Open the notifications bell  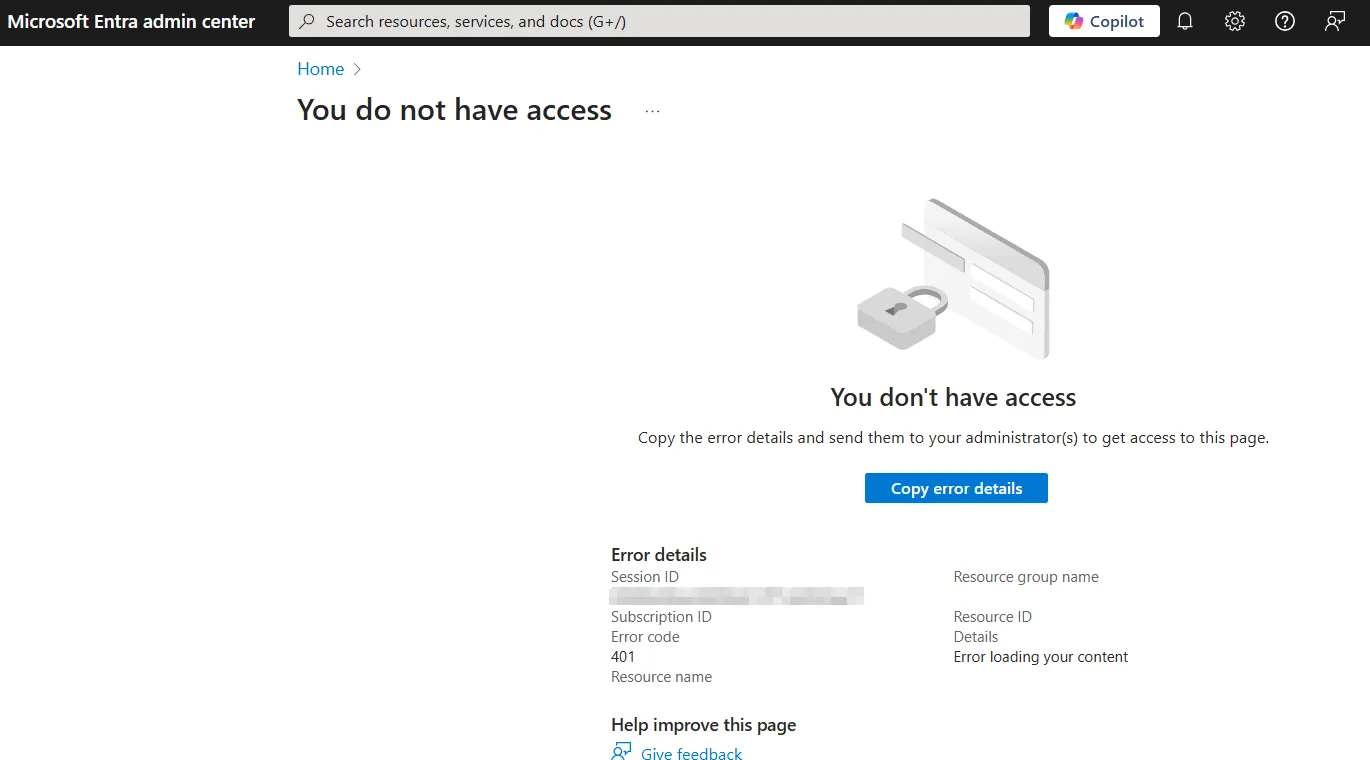pos(1185,21)
